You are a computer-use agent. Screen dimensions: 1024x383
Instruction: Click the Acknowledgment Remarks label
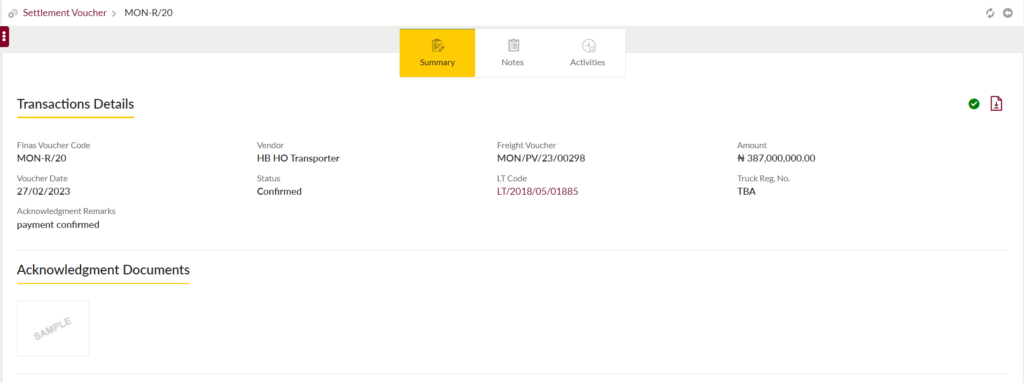66,211
